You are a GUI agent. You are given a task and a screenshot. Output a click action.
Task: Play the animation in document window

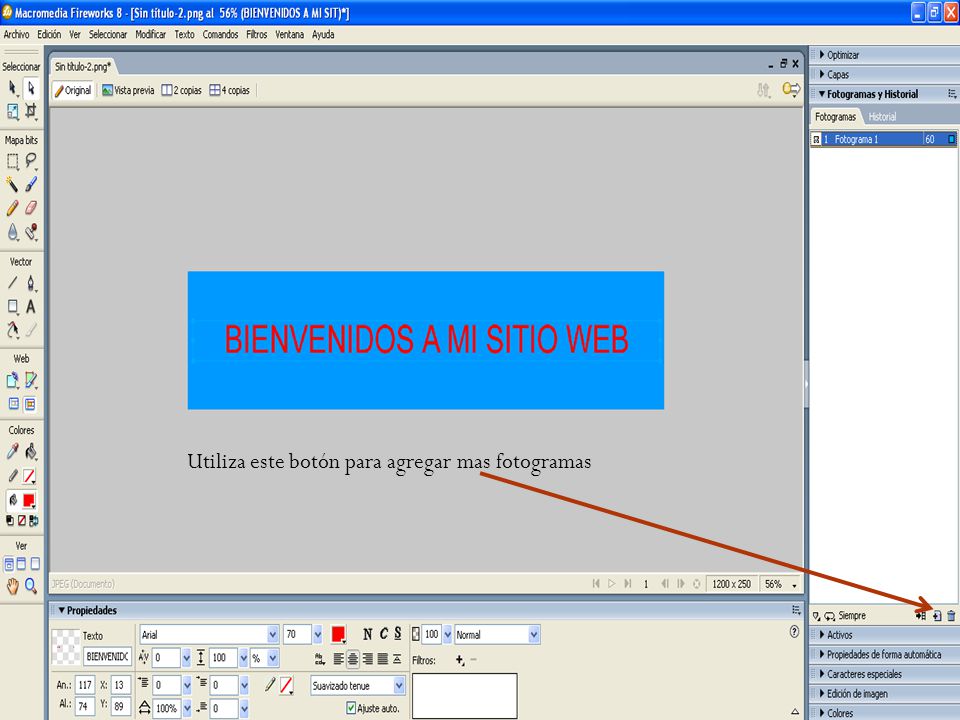(611, 583)
